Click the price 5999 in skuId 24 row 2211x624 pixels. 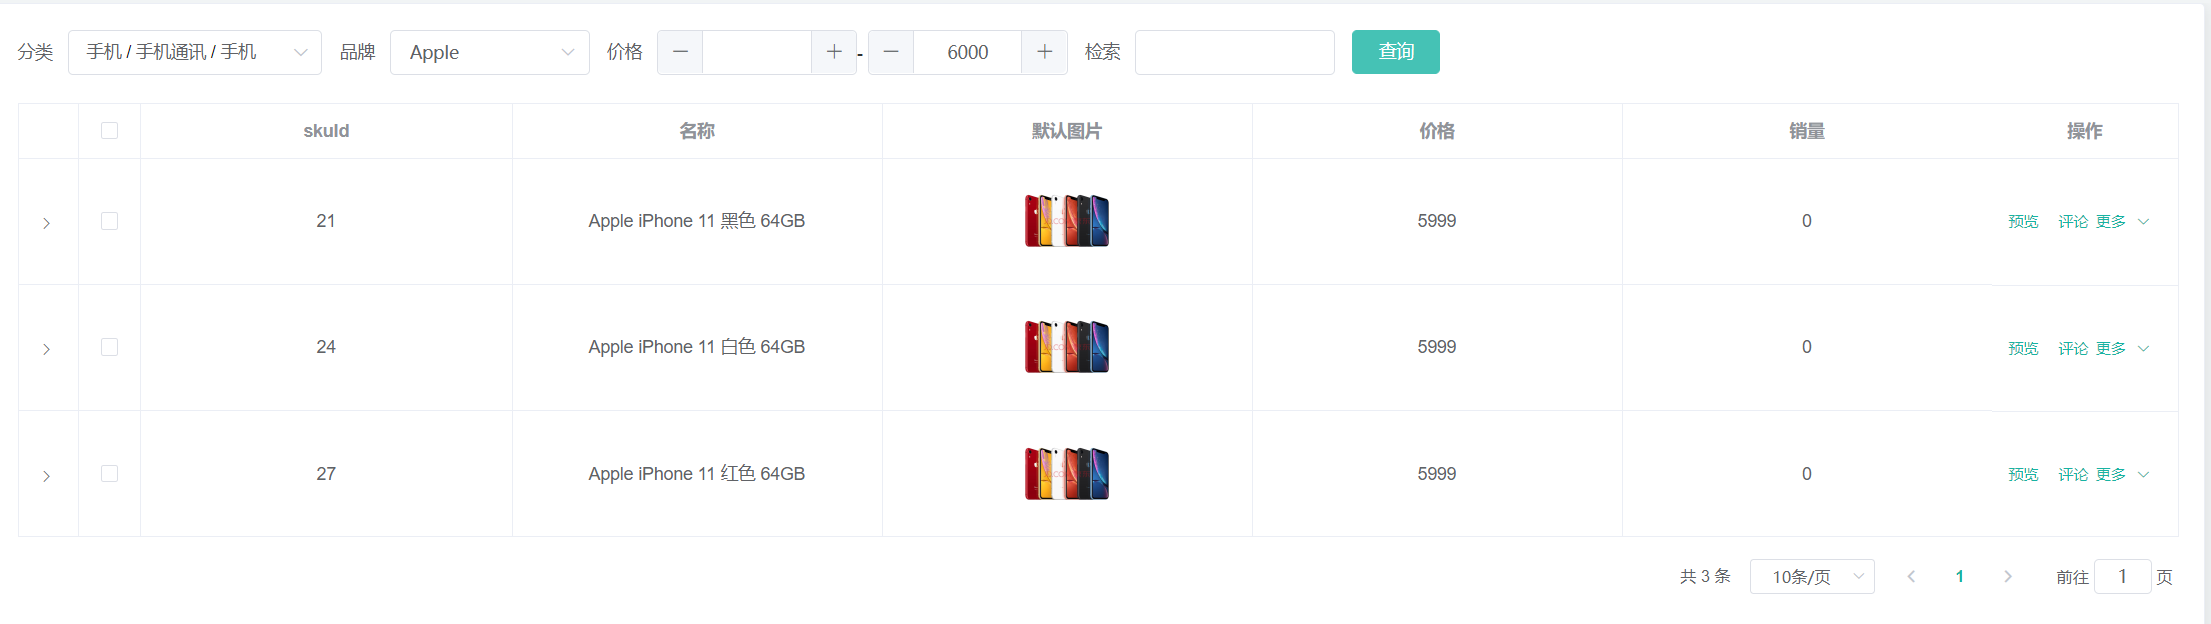tap(1437, 347)
